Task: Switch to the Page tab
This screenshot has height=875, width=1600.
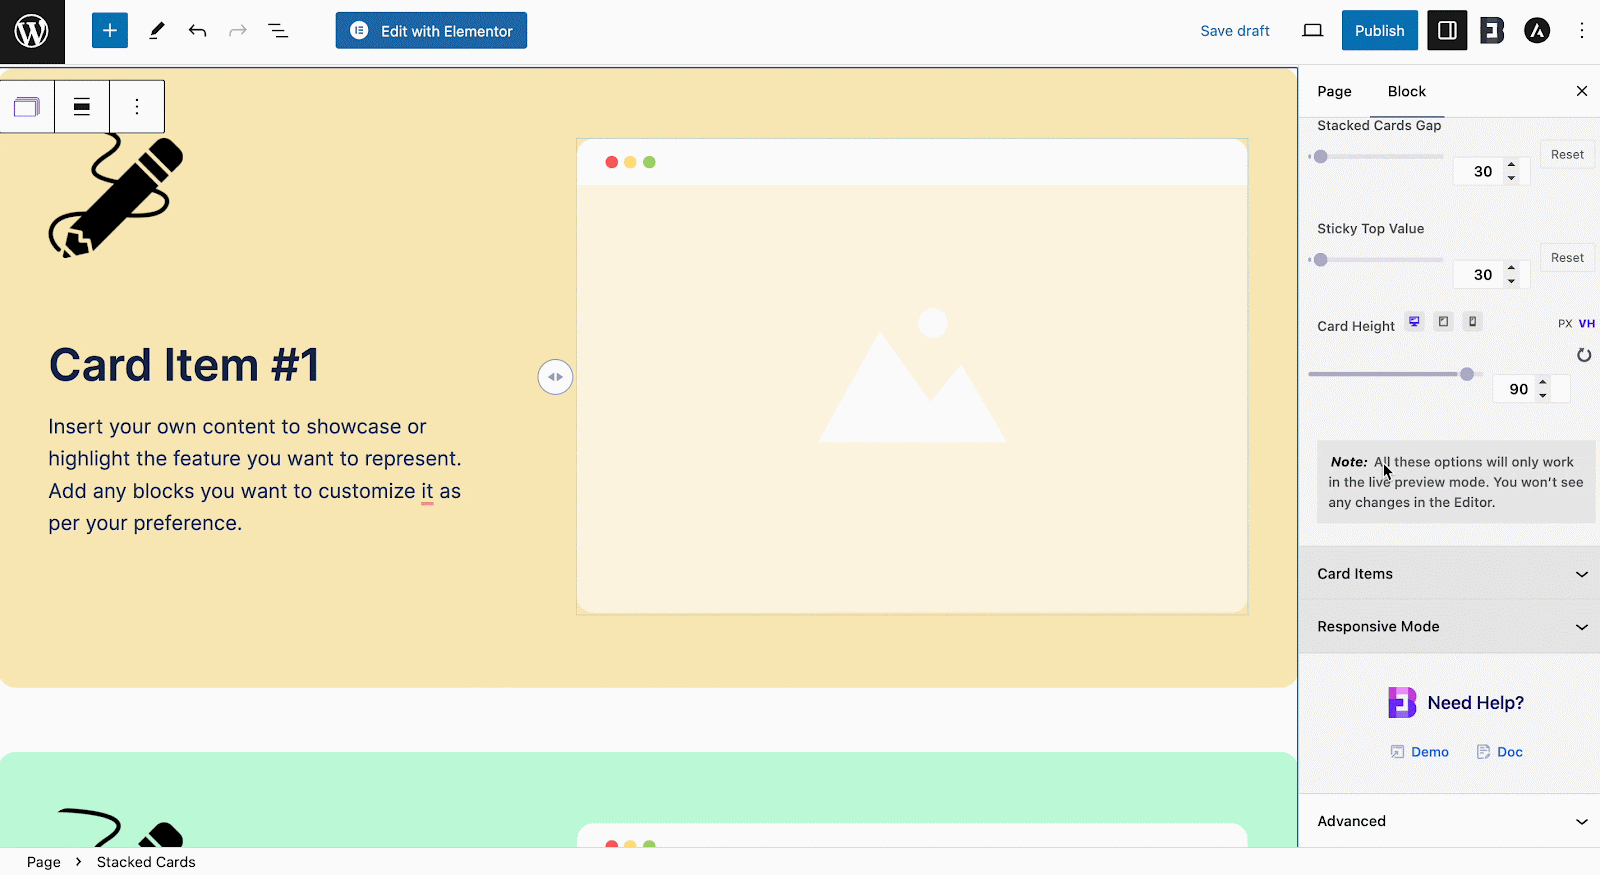Action: click(1334, 91)
